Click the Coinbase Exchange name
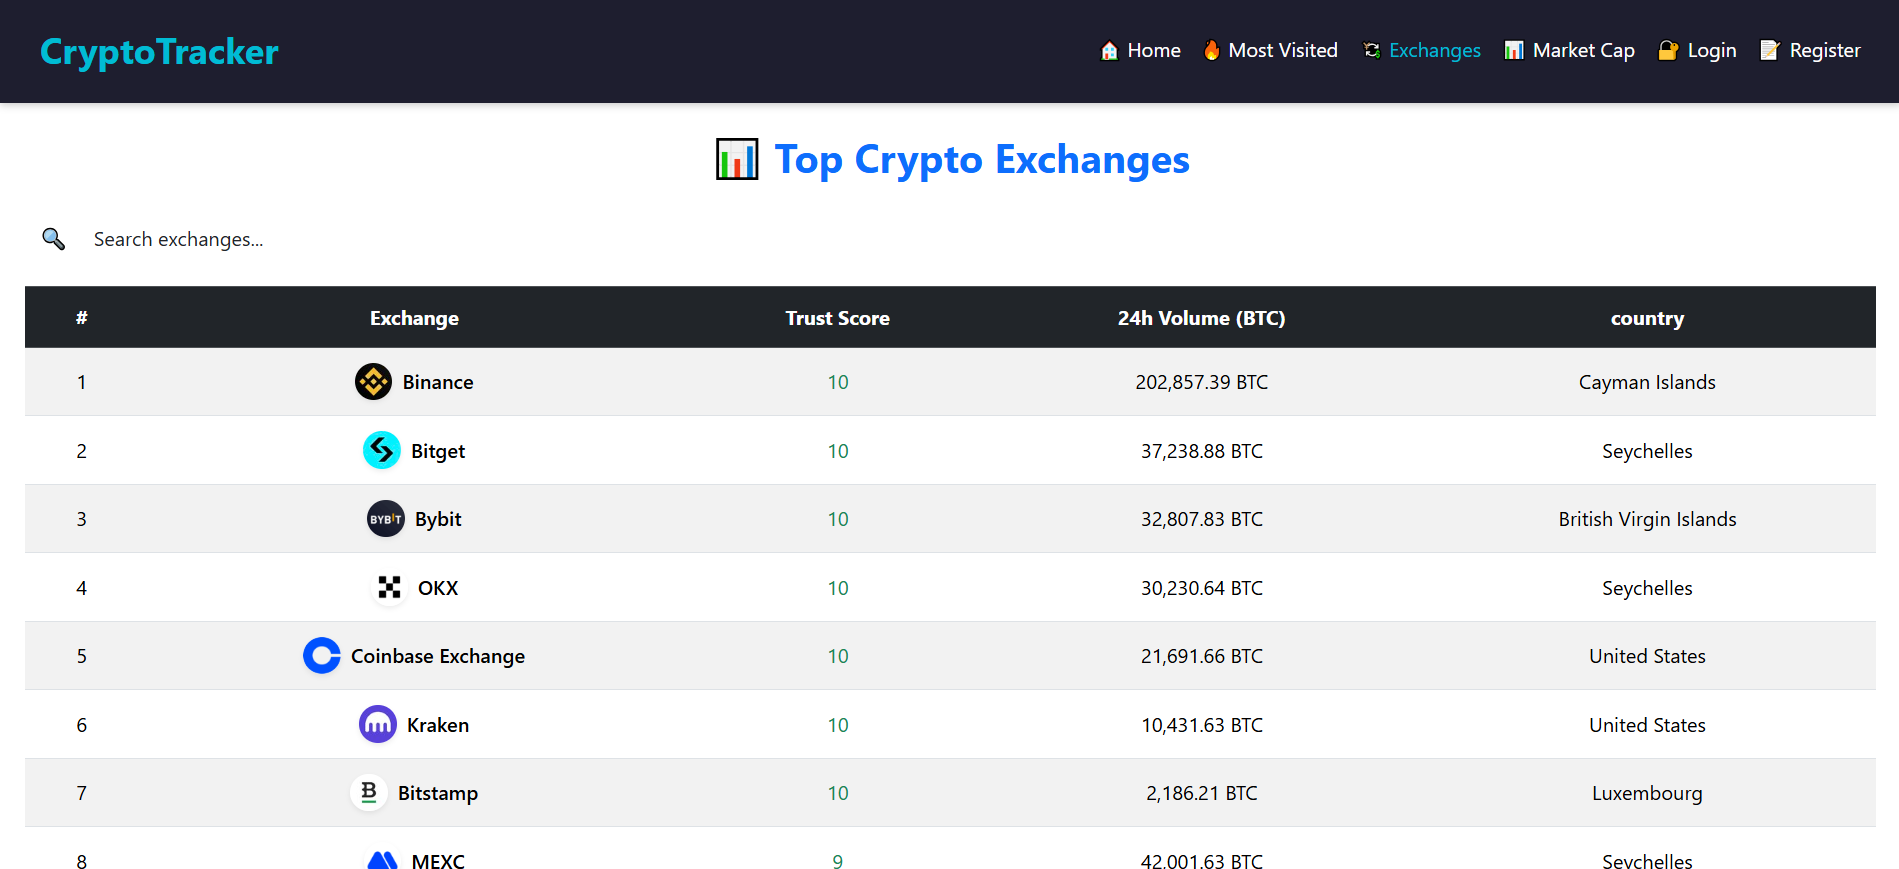 tap(438, 656)
